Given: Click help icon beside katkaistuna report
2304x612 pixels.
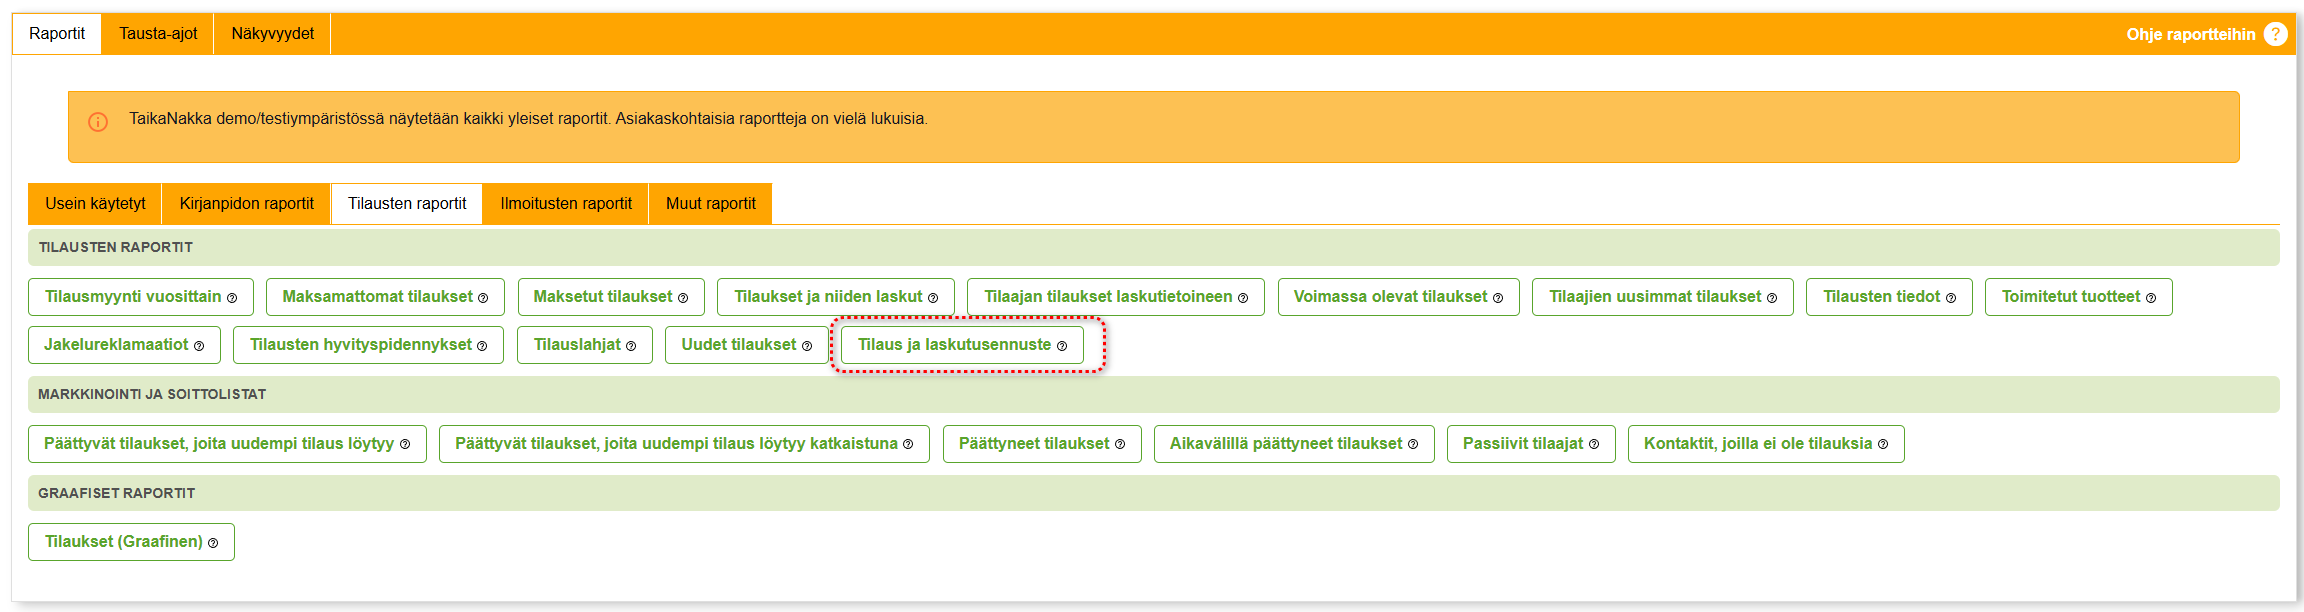Looking at the screenshot, I should point(908,445).
